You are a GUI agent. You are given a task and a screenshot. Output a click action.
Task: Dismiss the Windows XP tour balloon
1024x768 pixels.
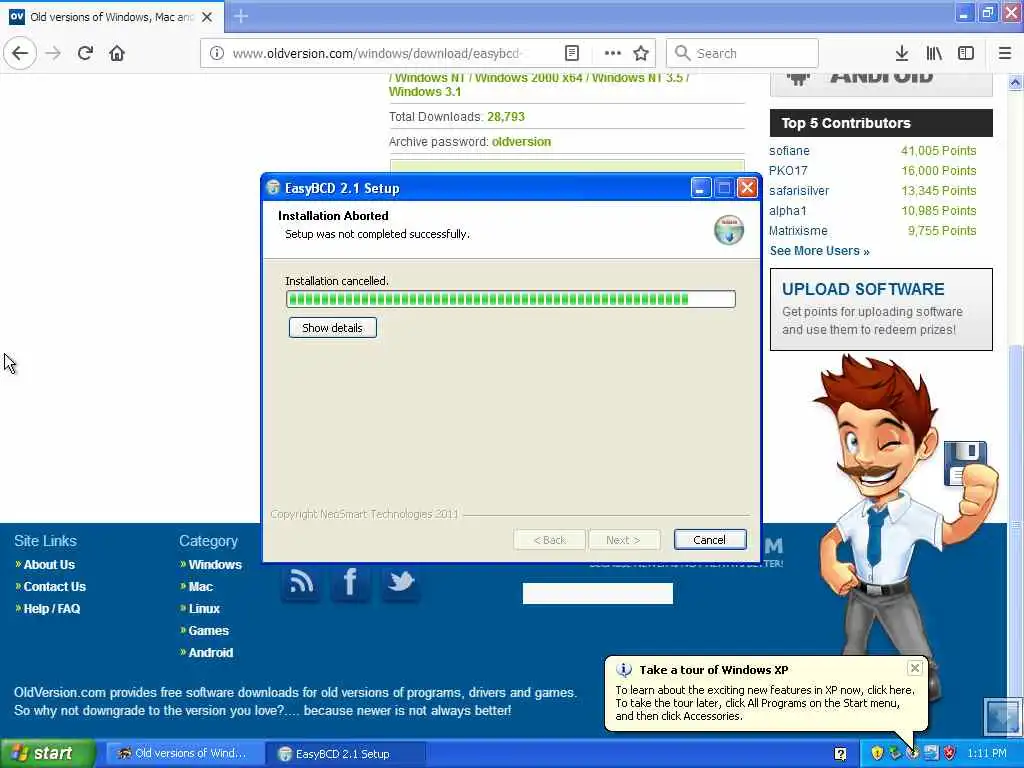tap(915, 668)
